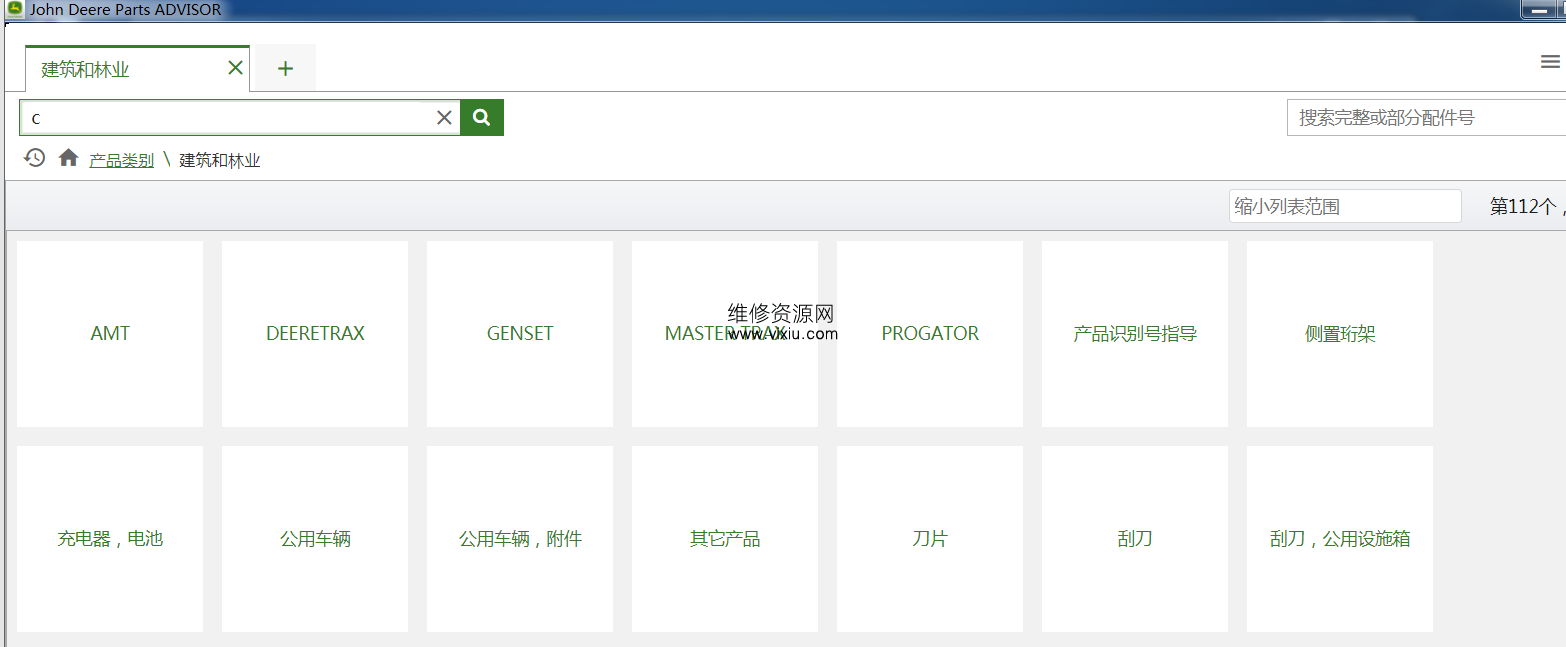
Task: Clear the search field with X icon
Action: pos(444,118)
